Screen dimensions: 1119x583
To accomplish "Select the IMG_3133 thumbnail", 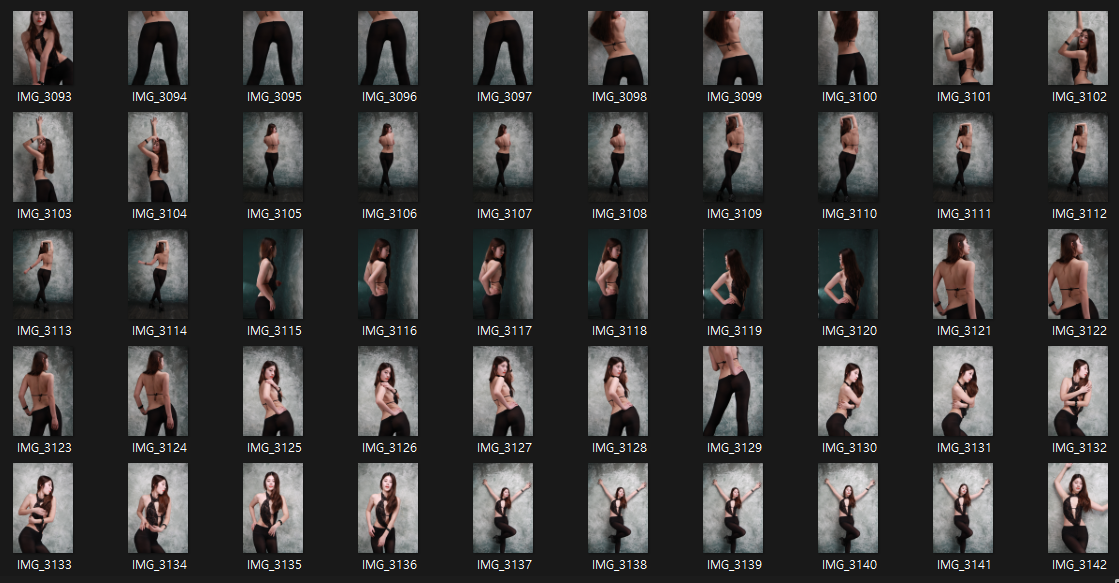I will 43,508.
